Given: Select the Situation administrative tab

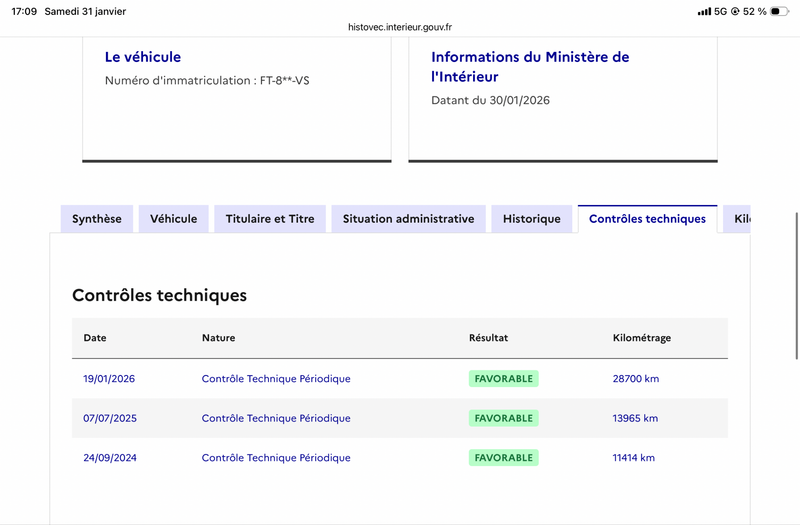Looking at the screenshot, I should [408, 219].
